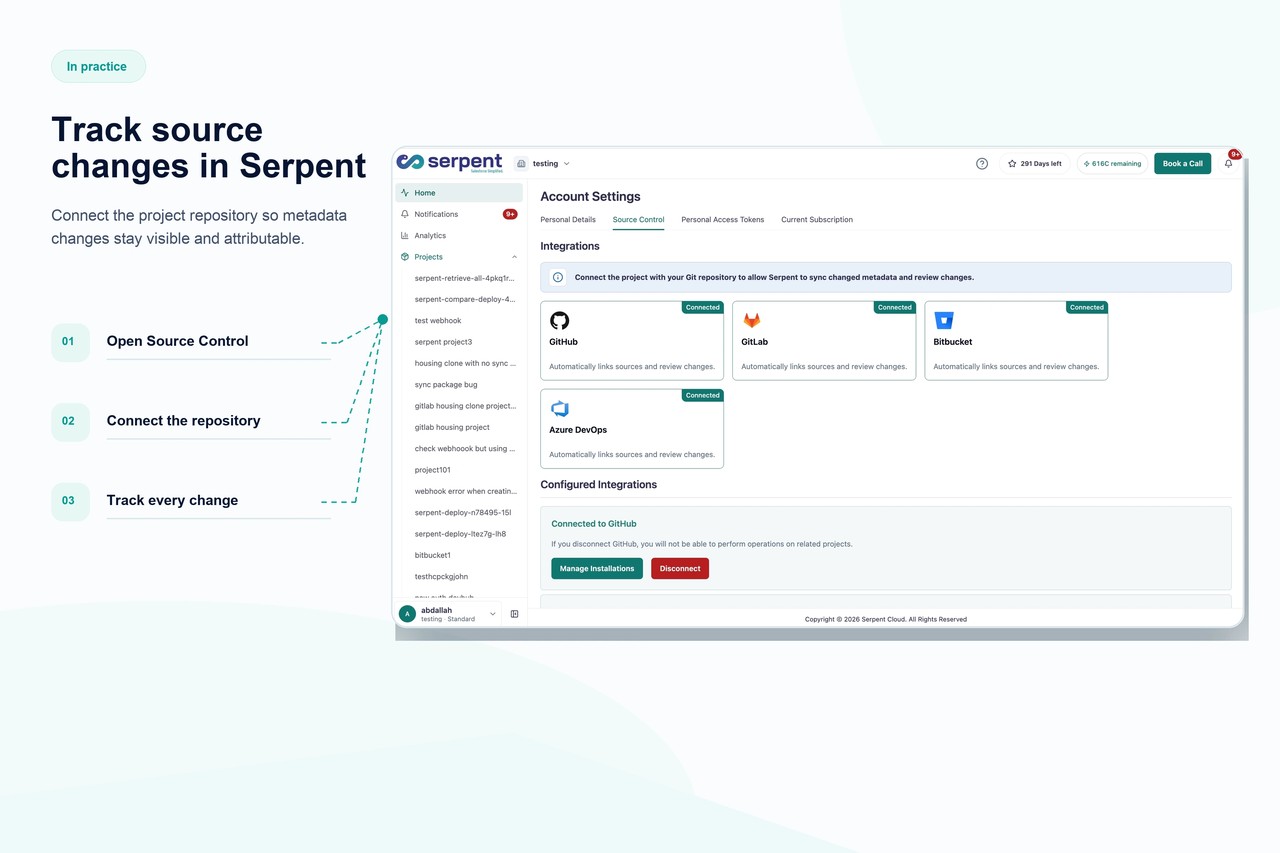Open gitlab housing clone project... entry

464,406
